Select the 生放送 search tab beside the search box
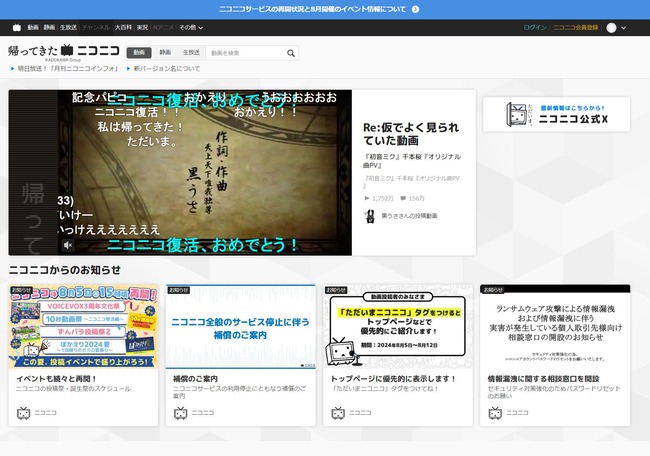The image size is (650, 456). (191, 53)
